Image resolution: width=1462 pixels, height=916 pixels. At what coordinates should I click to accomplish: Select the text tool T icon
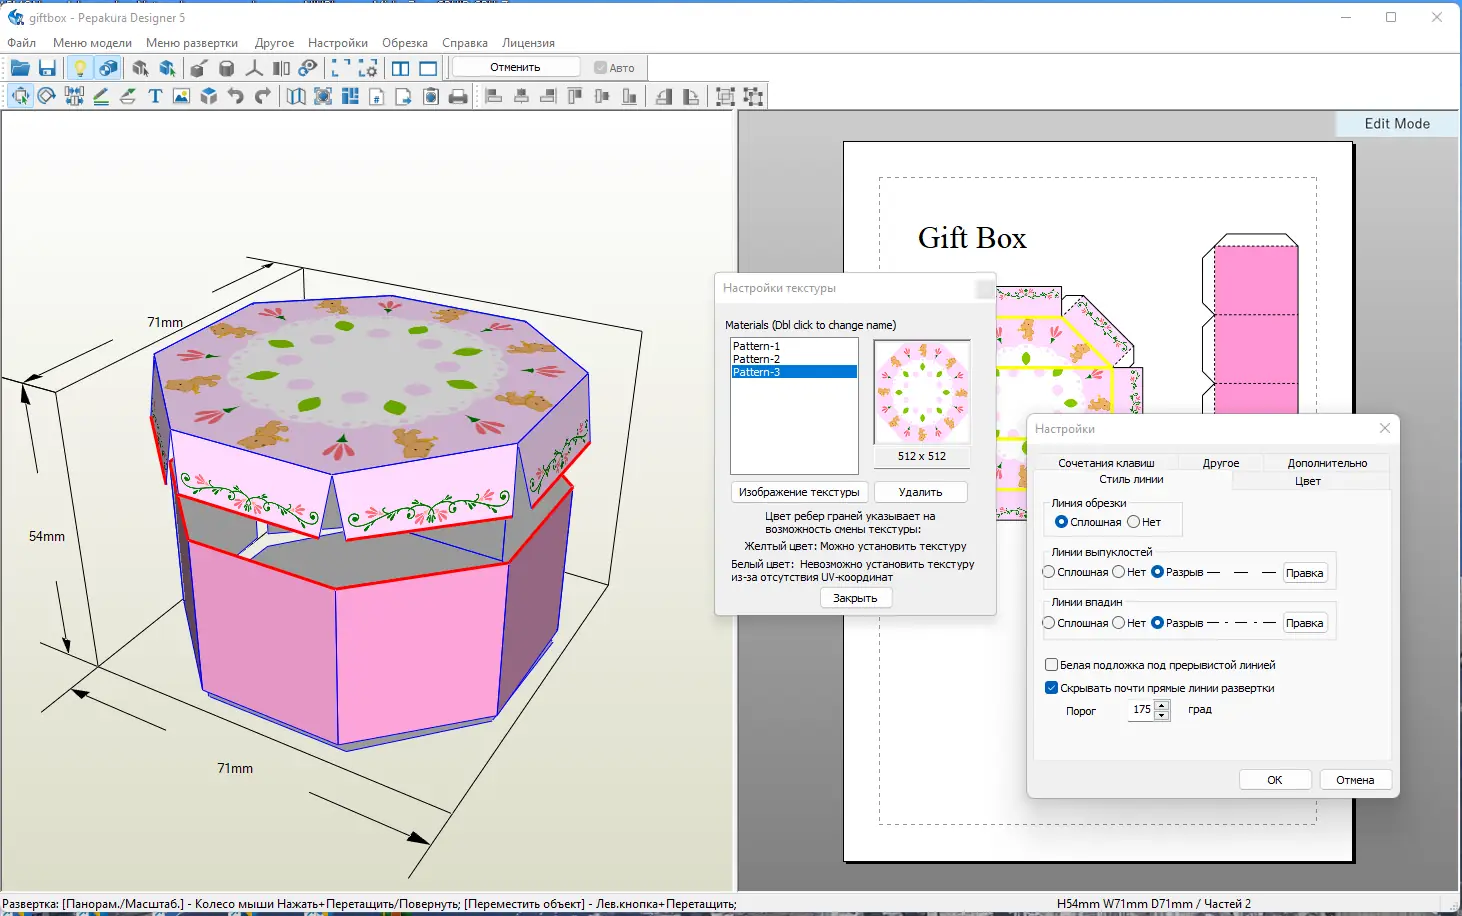(x=155, y=97)
